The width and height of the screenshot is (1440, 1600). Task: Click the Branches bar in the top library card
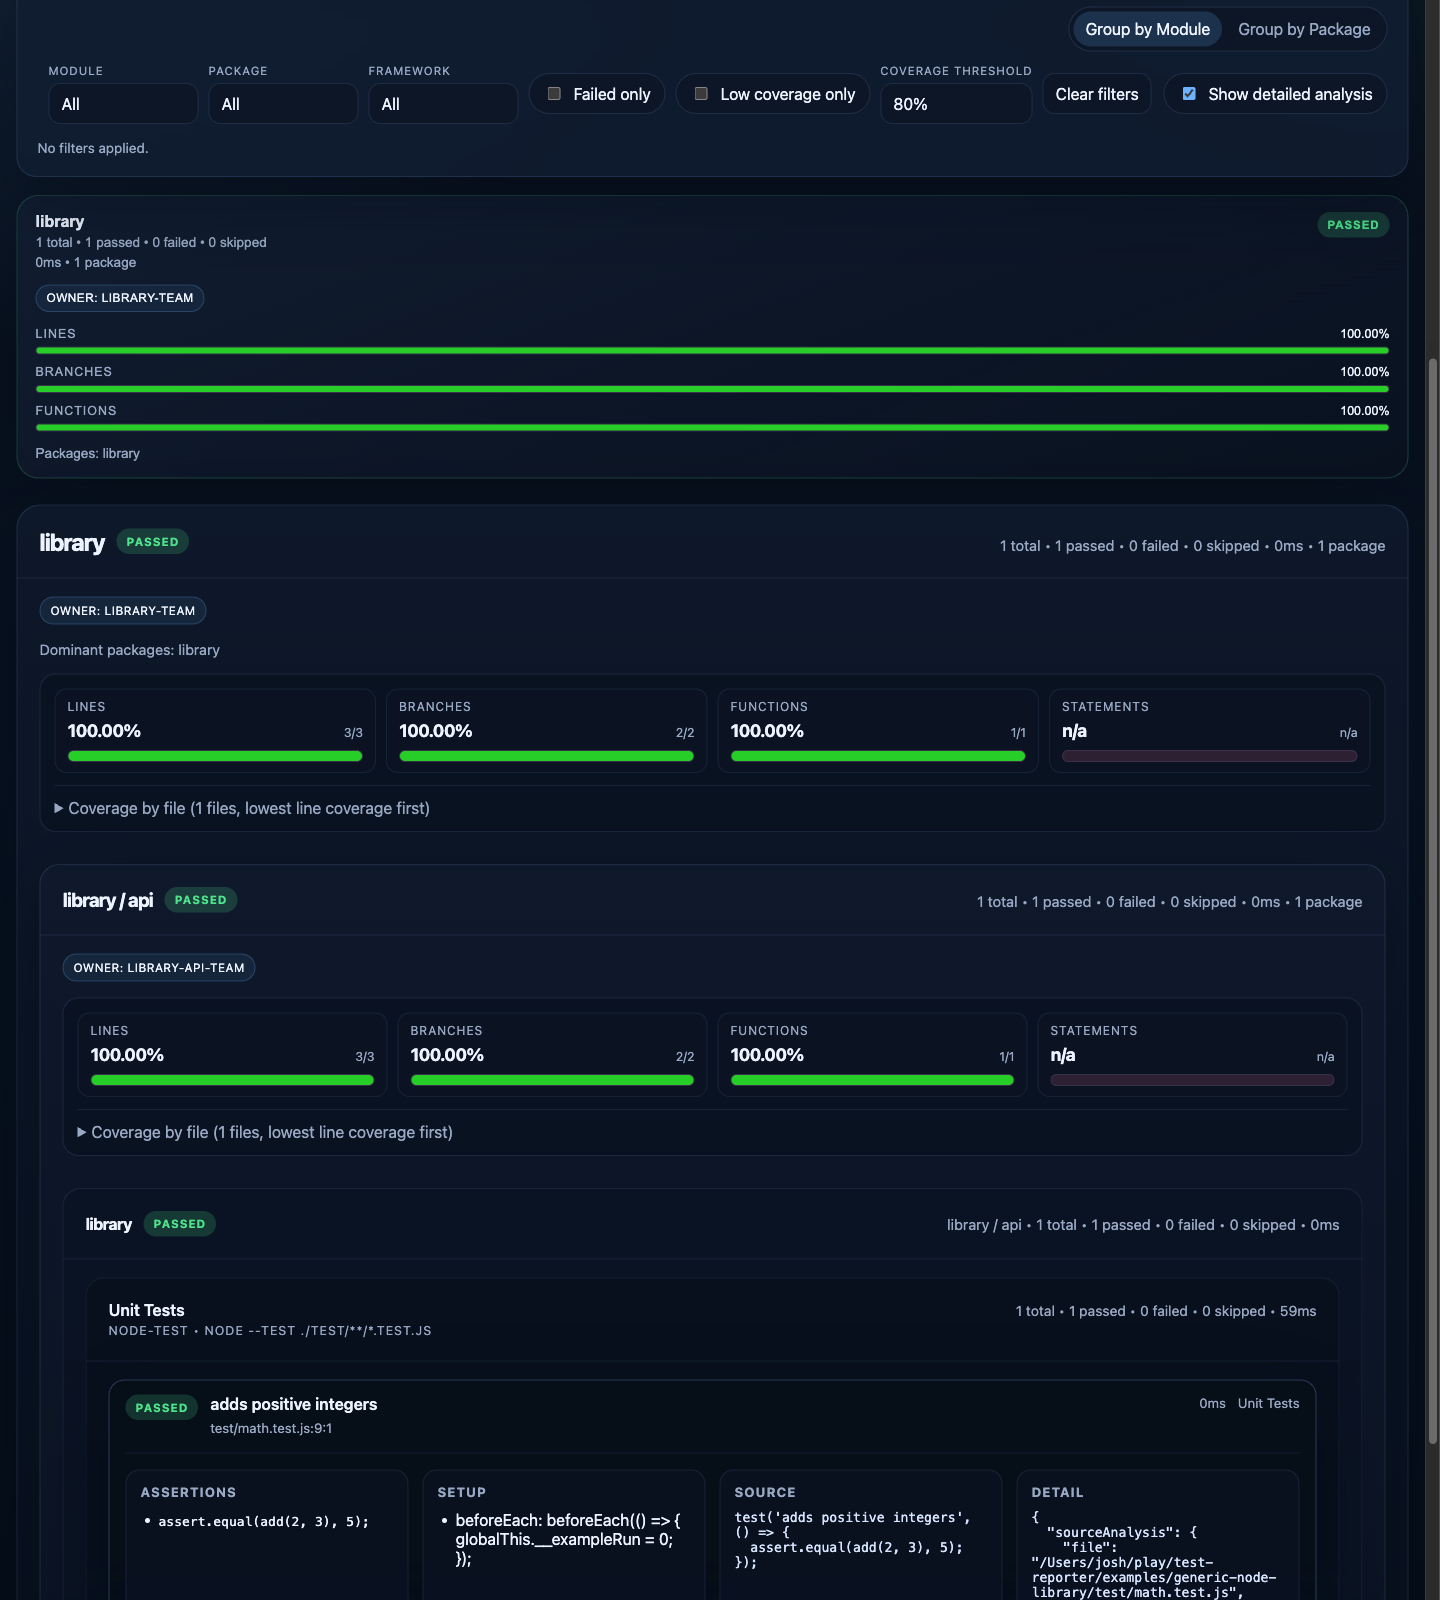(712, 389)
